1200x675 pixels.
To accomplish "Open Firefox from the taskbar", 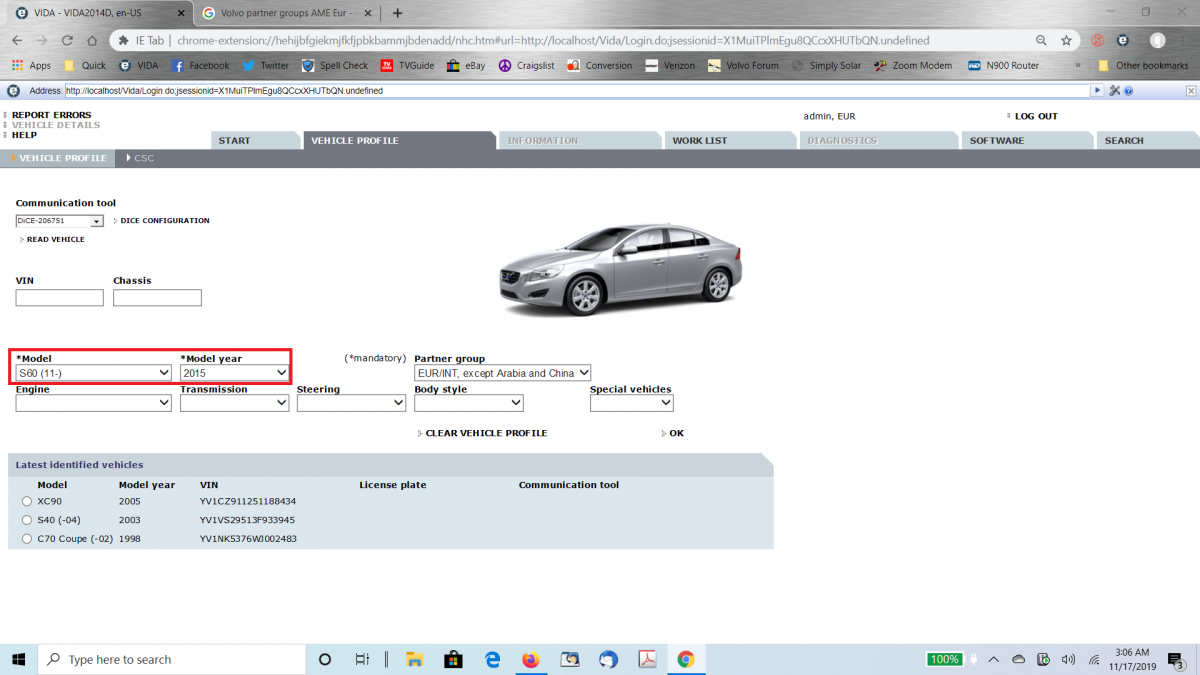I will point(531,659).
